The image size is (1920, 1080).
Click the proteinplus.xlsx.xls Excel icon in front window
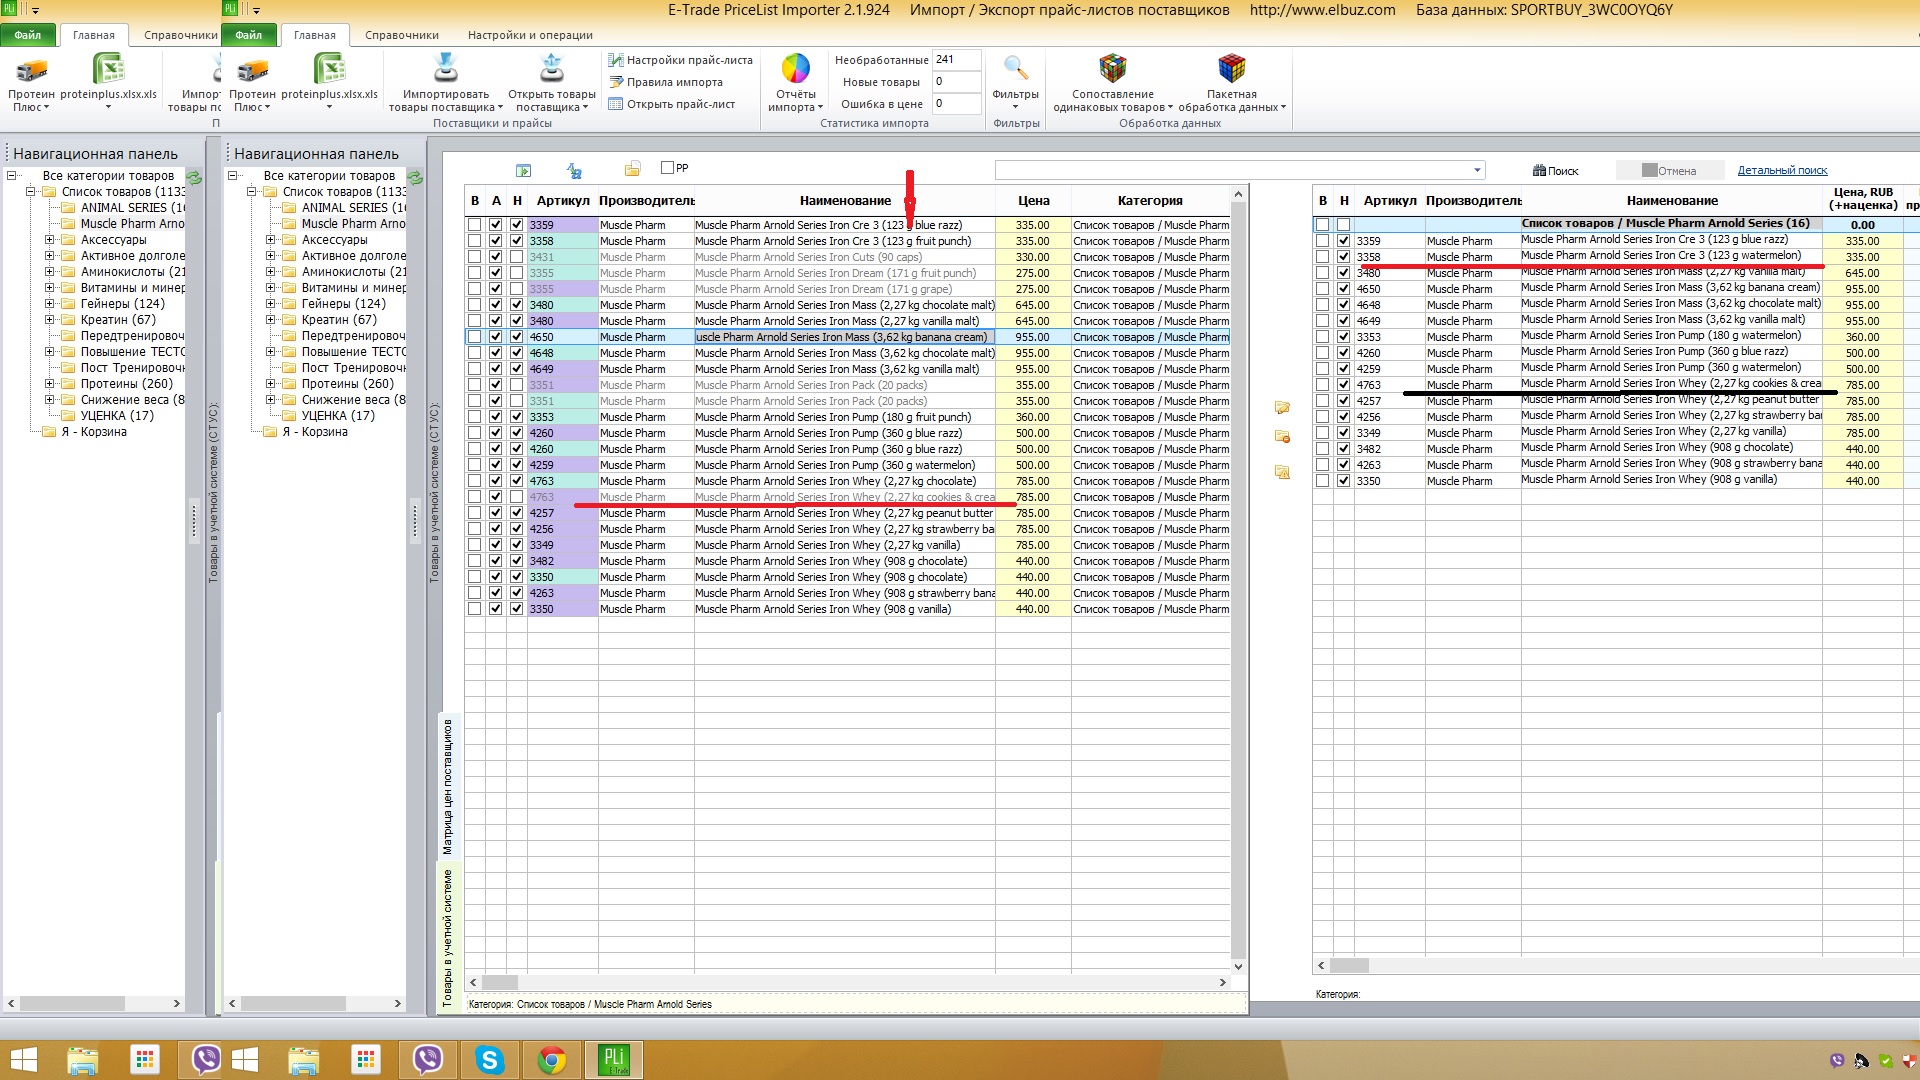[x=329, y=69]
